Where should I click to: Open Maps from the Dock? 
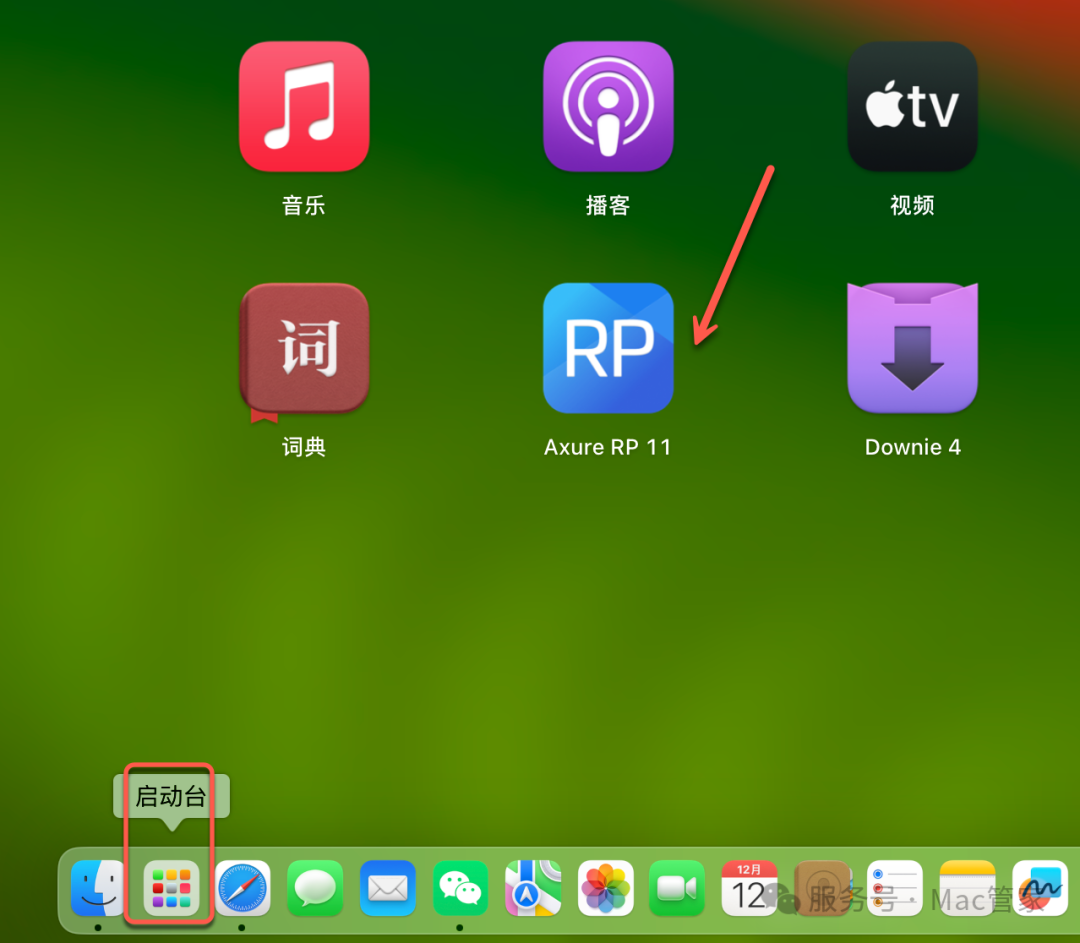pyautogui.click(x=532, y=888)
